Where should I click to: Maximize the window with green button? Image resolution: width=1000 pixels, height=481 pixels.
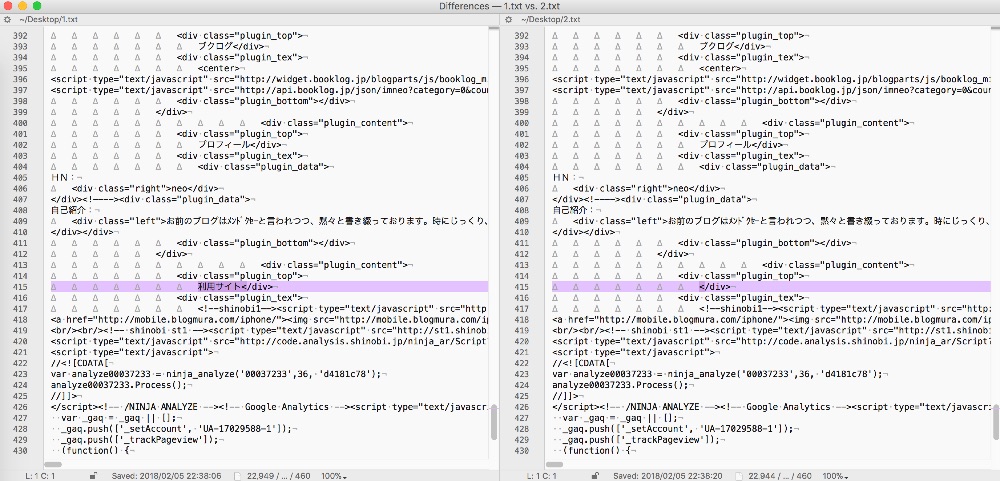(37, 6)
